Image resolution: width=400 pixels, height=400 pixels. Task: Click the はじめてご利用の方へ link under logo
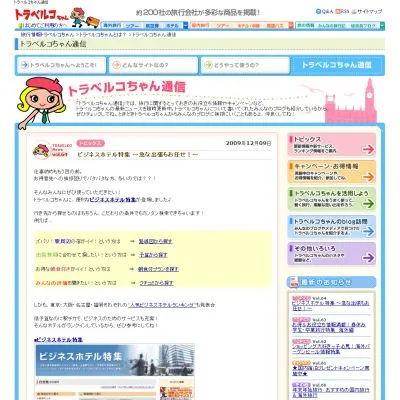44,25
